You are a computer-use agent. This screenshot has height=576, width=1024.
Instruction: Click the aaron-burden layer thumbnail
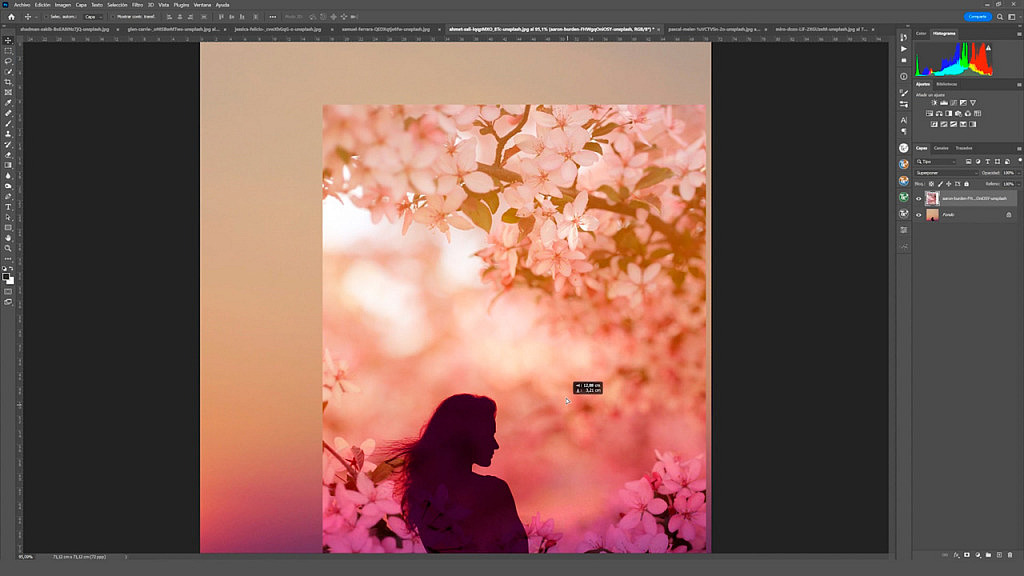point(933,199)
